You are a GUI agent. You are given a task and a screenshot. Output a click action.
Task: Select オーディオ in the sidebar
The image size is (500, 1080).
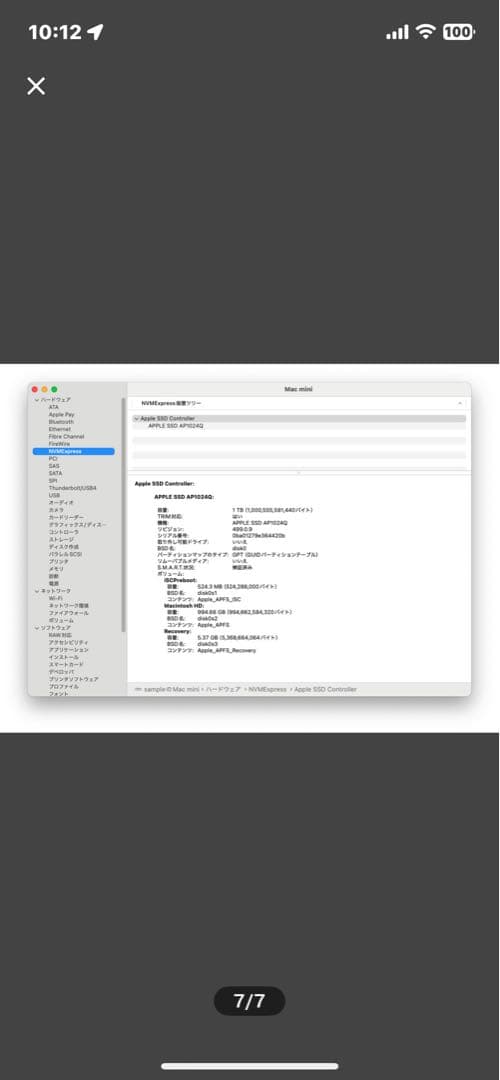59,503
